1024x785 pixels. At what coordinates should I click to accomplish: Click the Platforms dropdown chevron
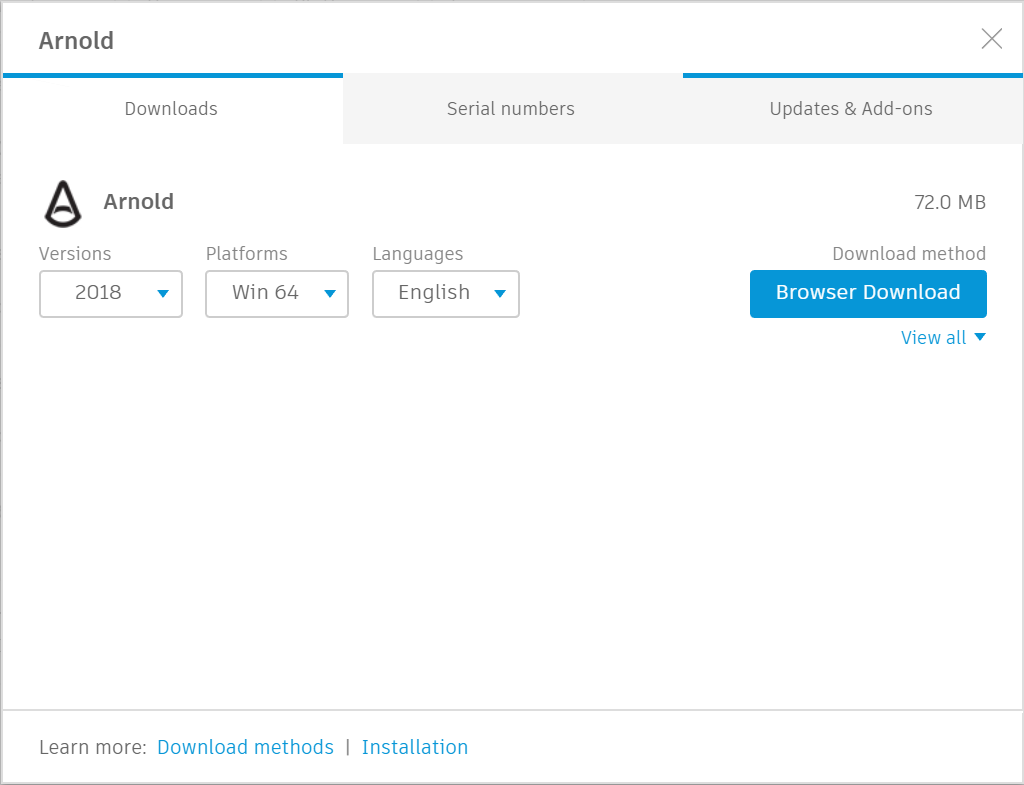329,294
